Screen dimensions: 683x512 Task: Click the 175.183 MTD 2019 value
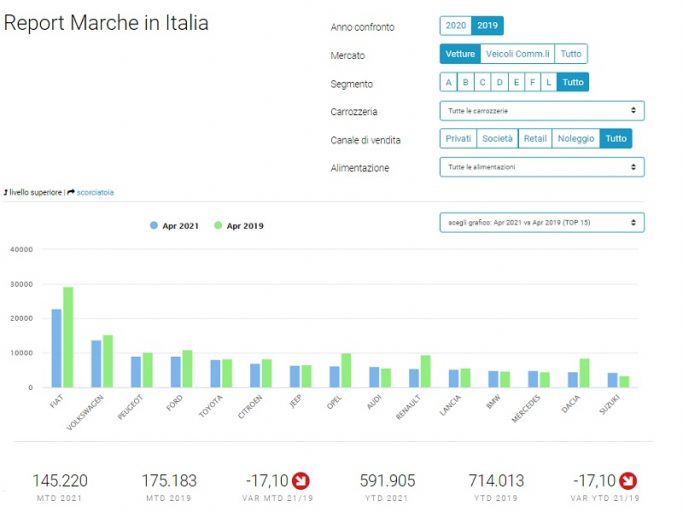pyautogui.click(x=169, y=481)
